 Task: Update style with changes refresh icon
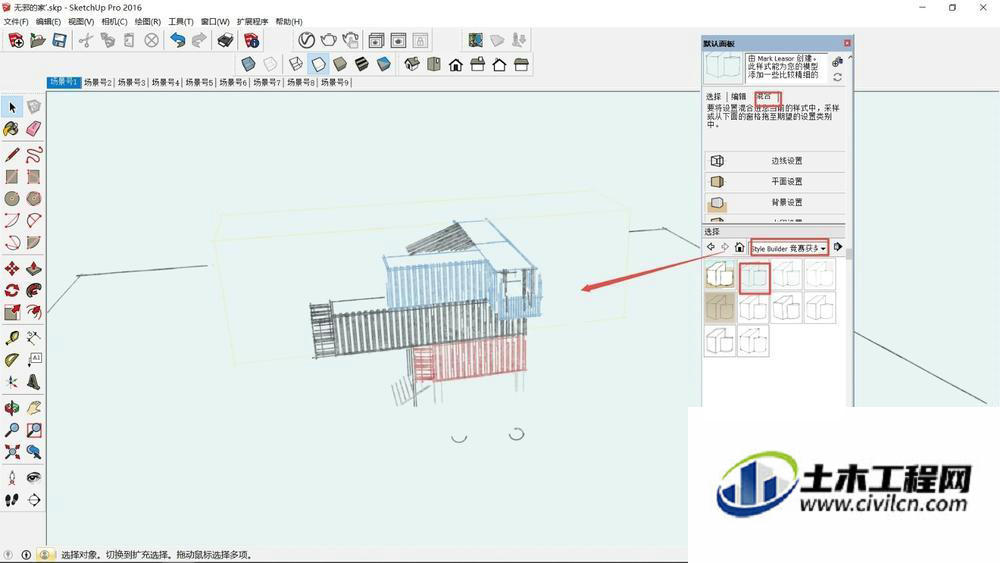(x=837, y=77)
